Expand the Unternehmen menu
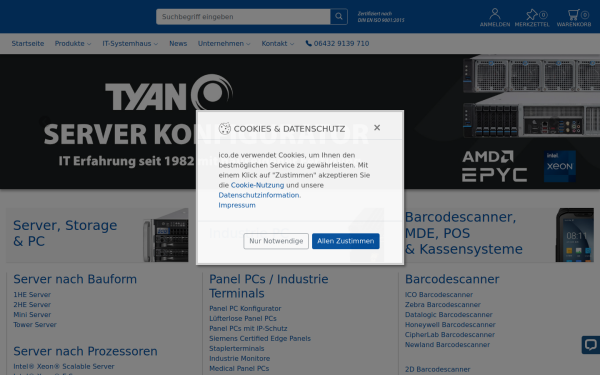The height and width of the screenshot is (375, 600). (224, 44)
